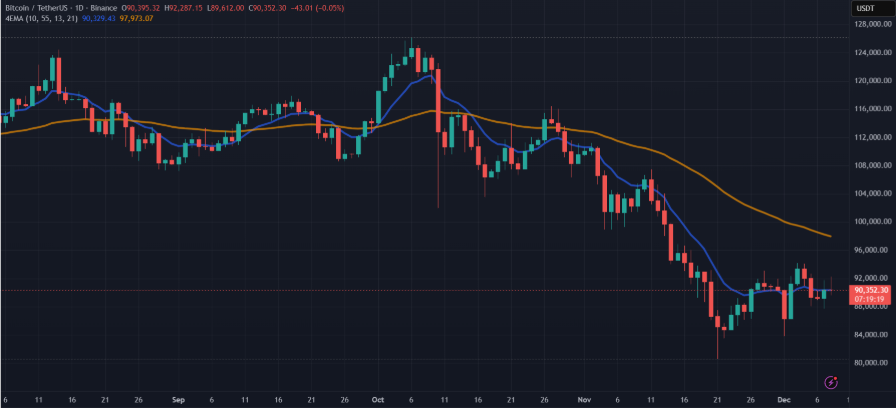Click the 80,000.00 price axis label
Screen dimensions: 896x408
[873, 363]
